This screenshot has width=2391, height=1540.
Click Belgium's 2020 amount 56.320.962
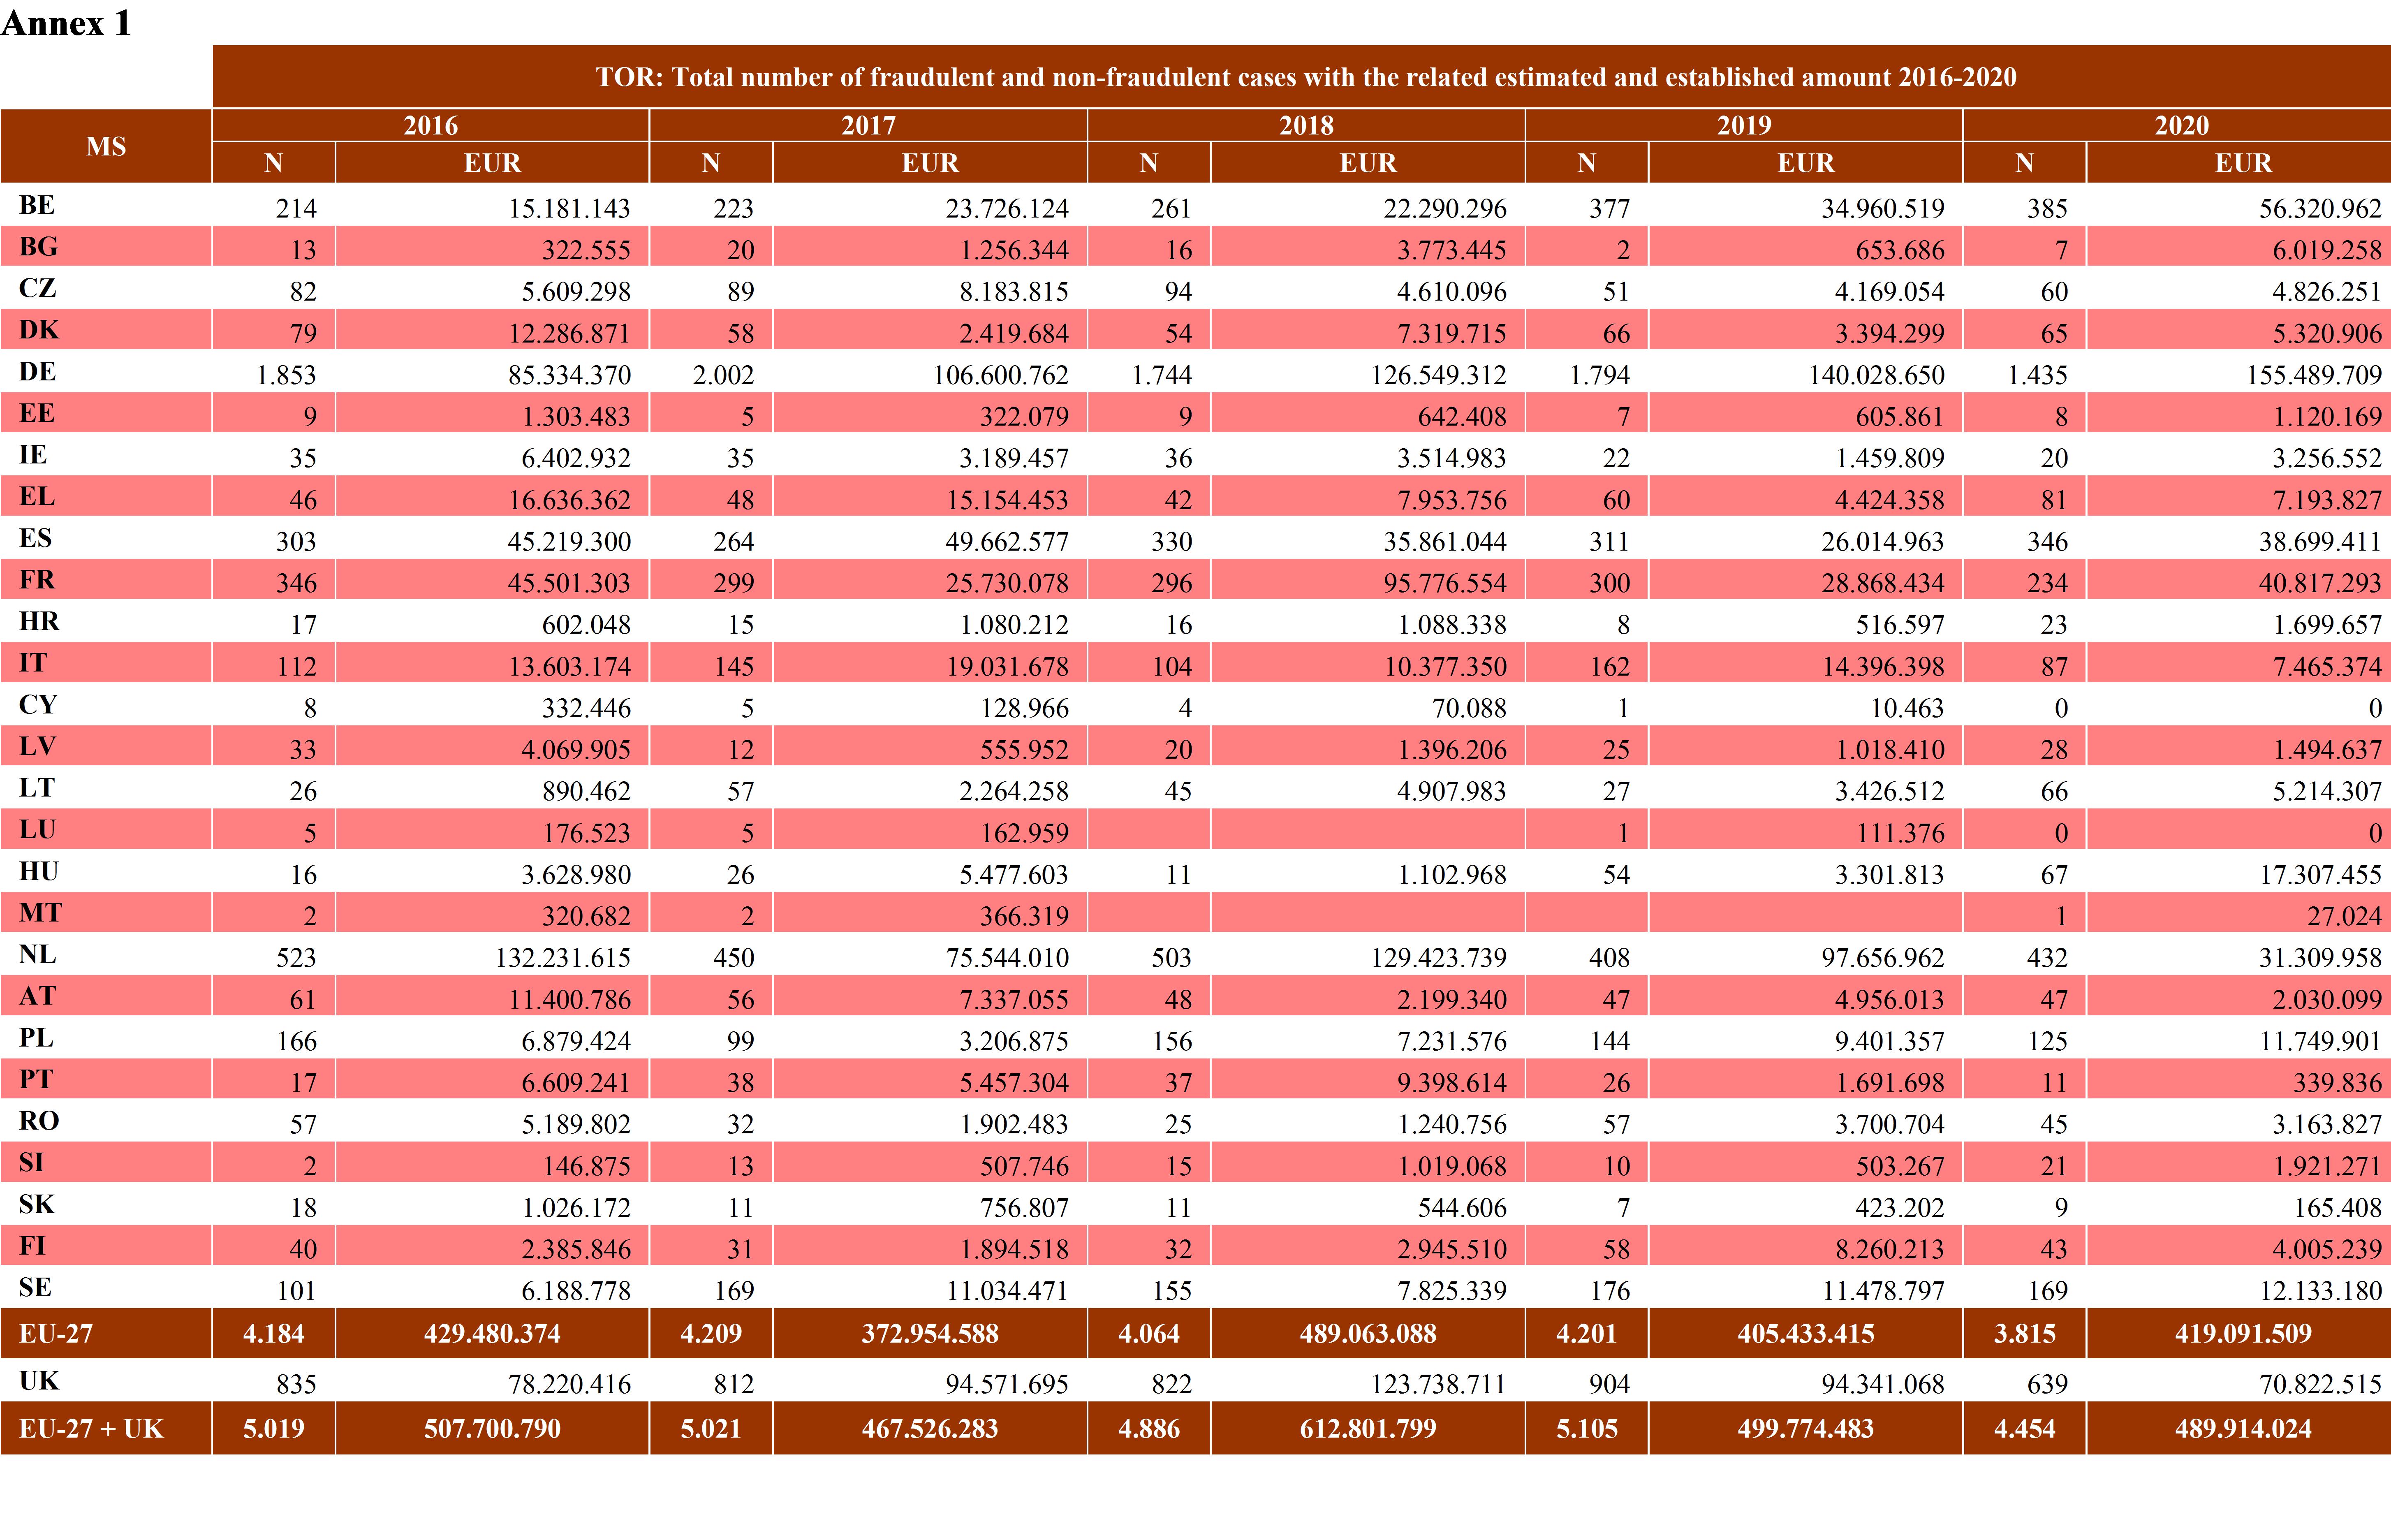click(2320, 208)
